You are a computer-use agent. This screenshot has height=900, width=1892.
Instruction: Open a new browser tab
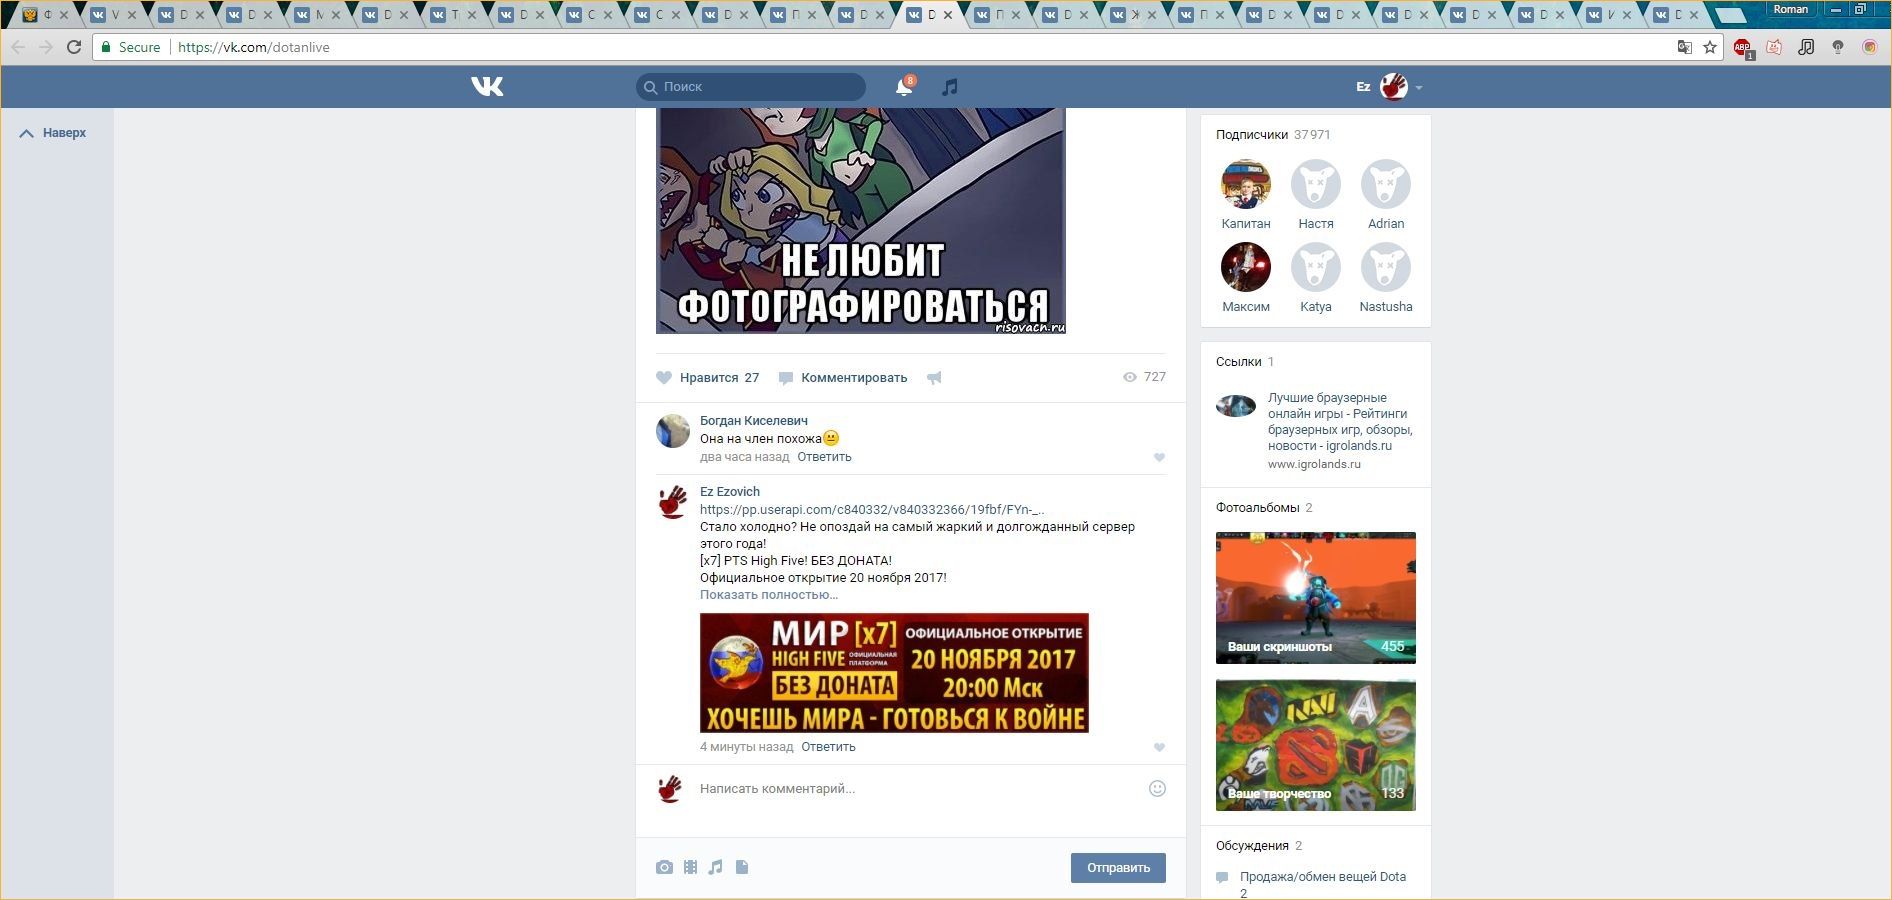tap(1730, 15)
